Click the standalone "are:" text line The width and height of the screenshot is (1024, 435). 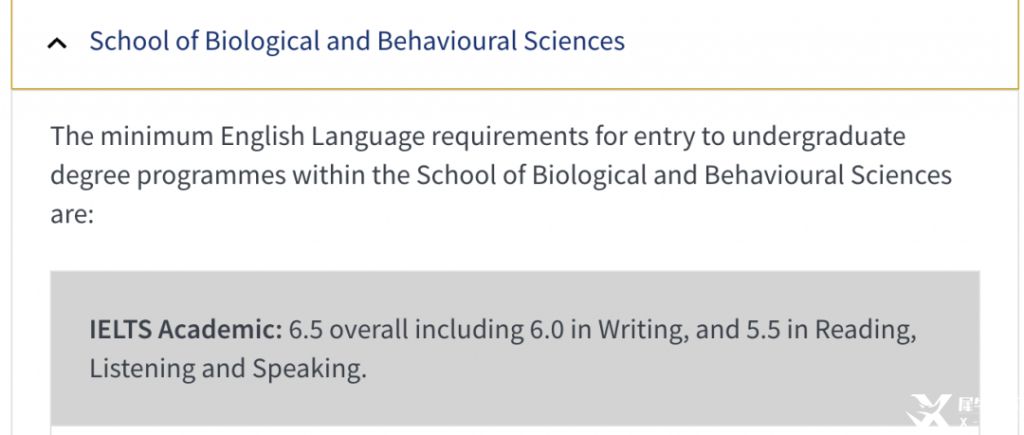(72, 215)
